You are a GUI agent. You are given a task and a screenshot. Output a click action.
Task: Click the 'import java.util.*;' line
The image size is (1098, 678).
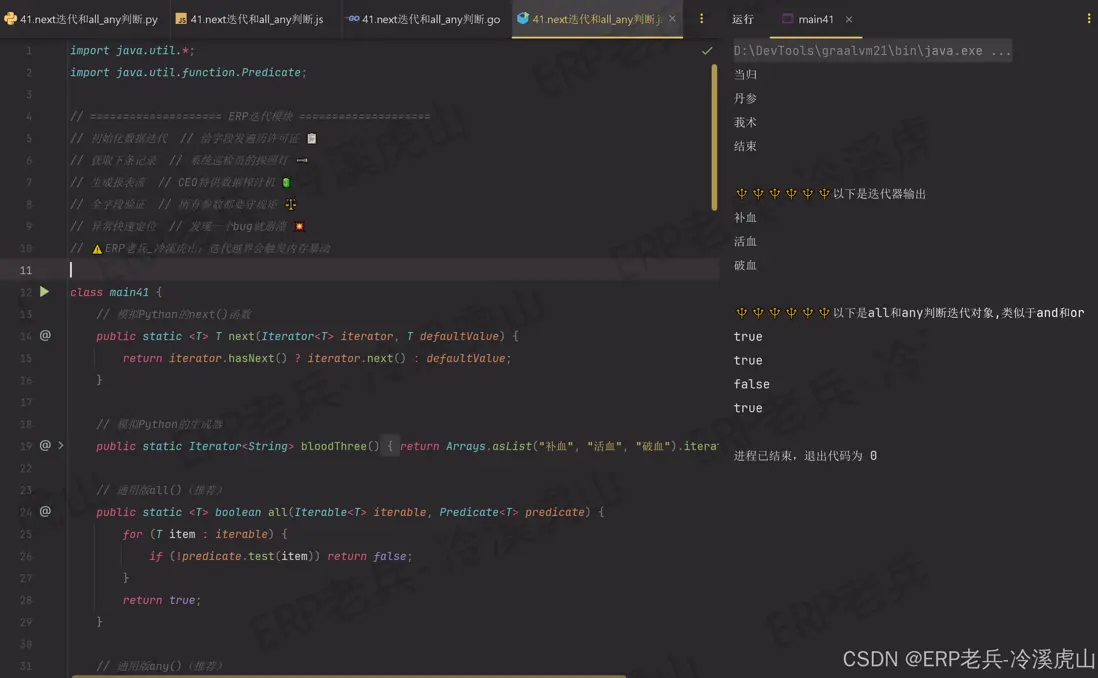click(132, 50)
